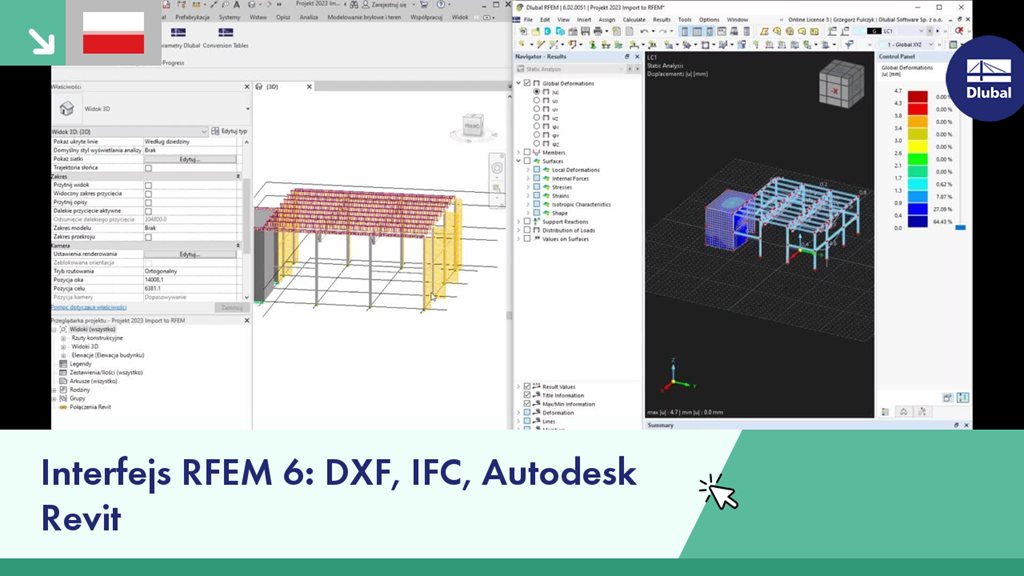Viewport: 1024px width, 576px height.
Task: Toggle the Trajektoria słońca checkbox
Action: click(148, 168)
